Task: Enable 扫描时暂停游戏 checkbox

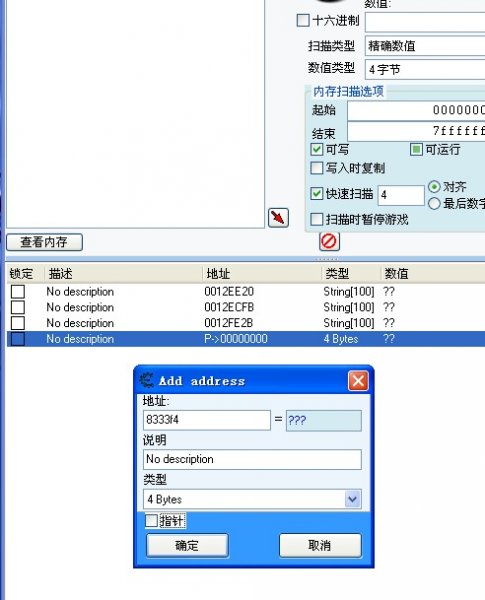Action: tap(317, 219)
